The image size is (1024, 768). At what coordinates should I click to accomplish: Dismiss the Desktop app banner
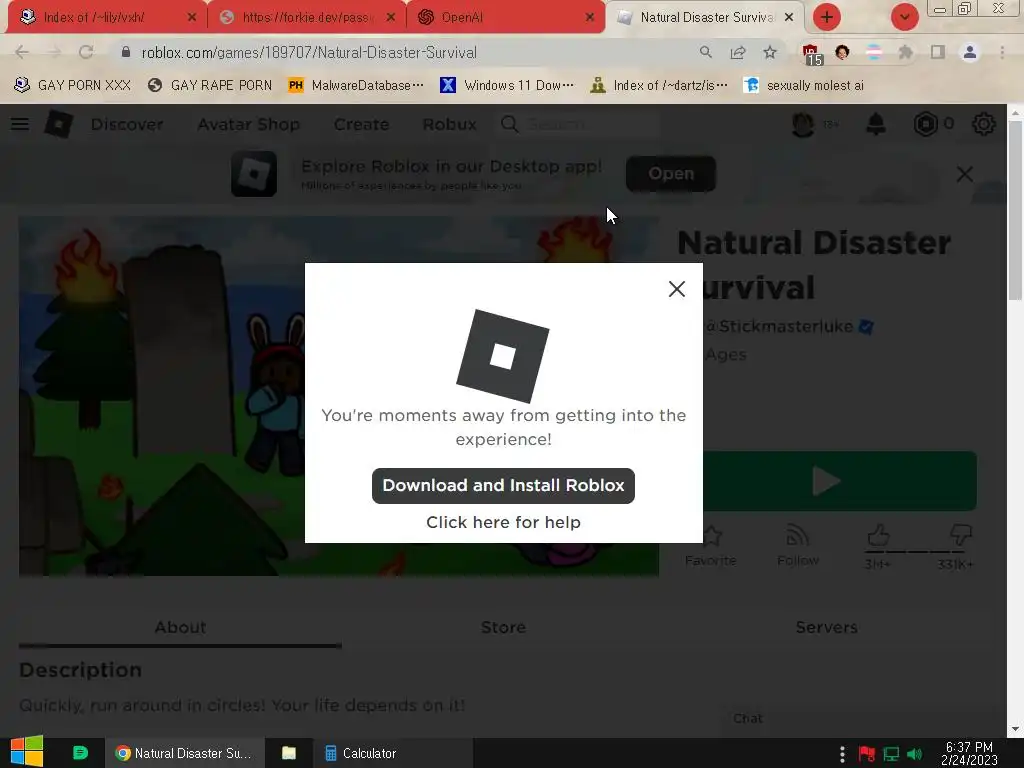pyautogui.click(x=965, y=174)
